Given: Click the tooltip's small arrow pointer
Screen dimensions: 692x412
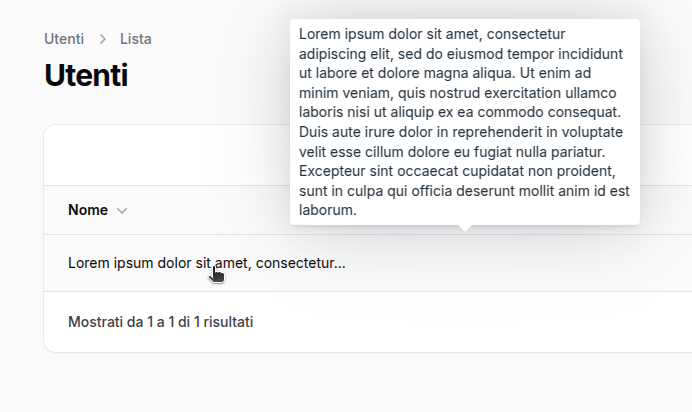Looking at the screenshot, I should [464, 228].
